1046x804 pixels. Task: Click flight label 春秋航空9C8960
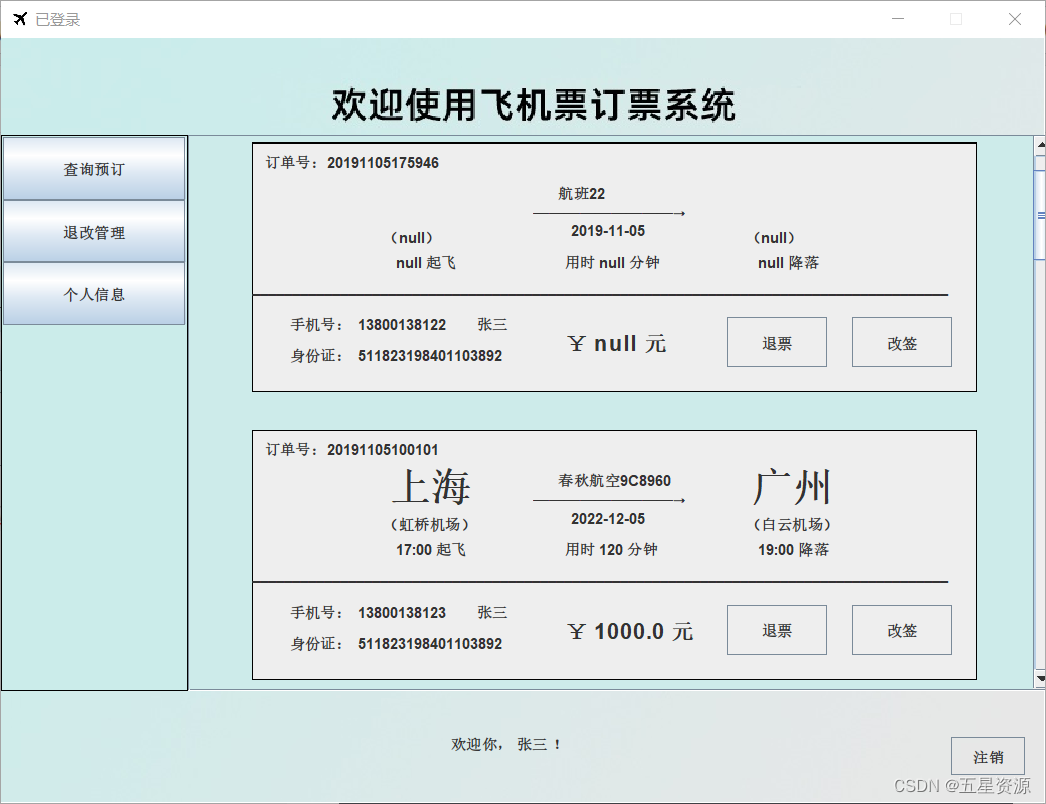click(614, 480)
